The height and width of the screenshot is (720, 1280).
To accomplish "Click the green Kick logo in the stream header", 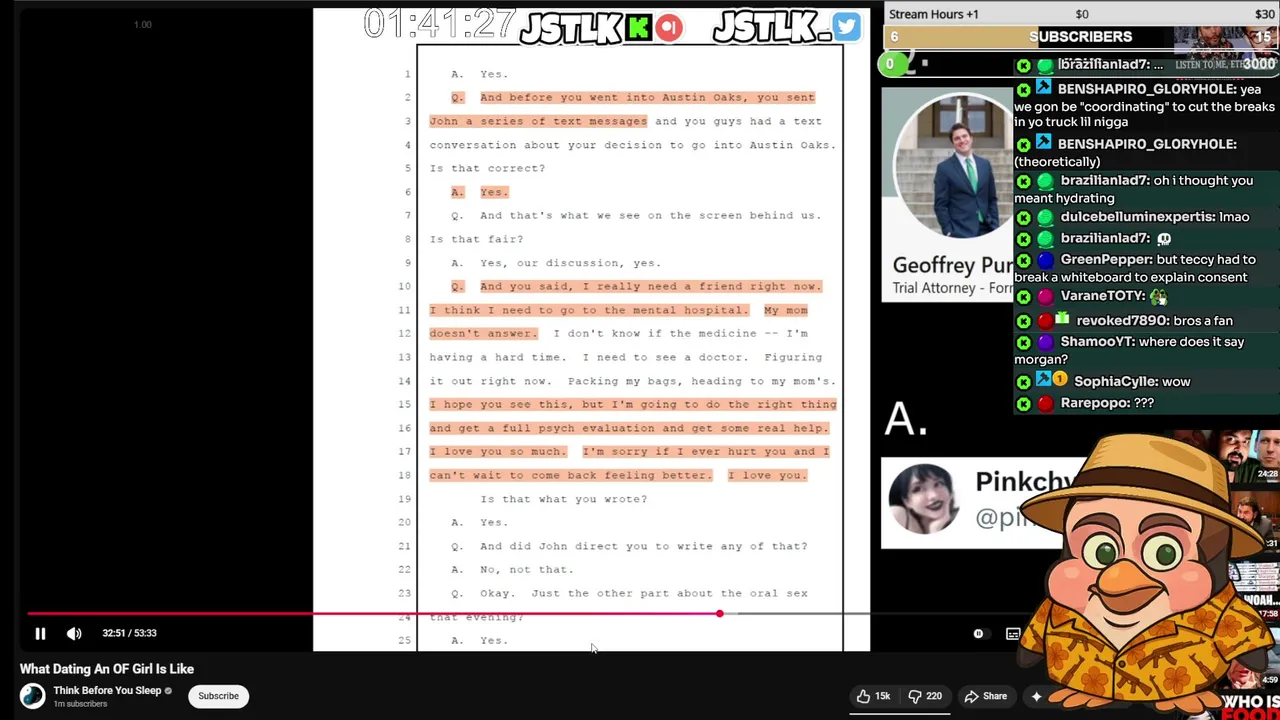I will pyautogui.click(x=638, y=28).
